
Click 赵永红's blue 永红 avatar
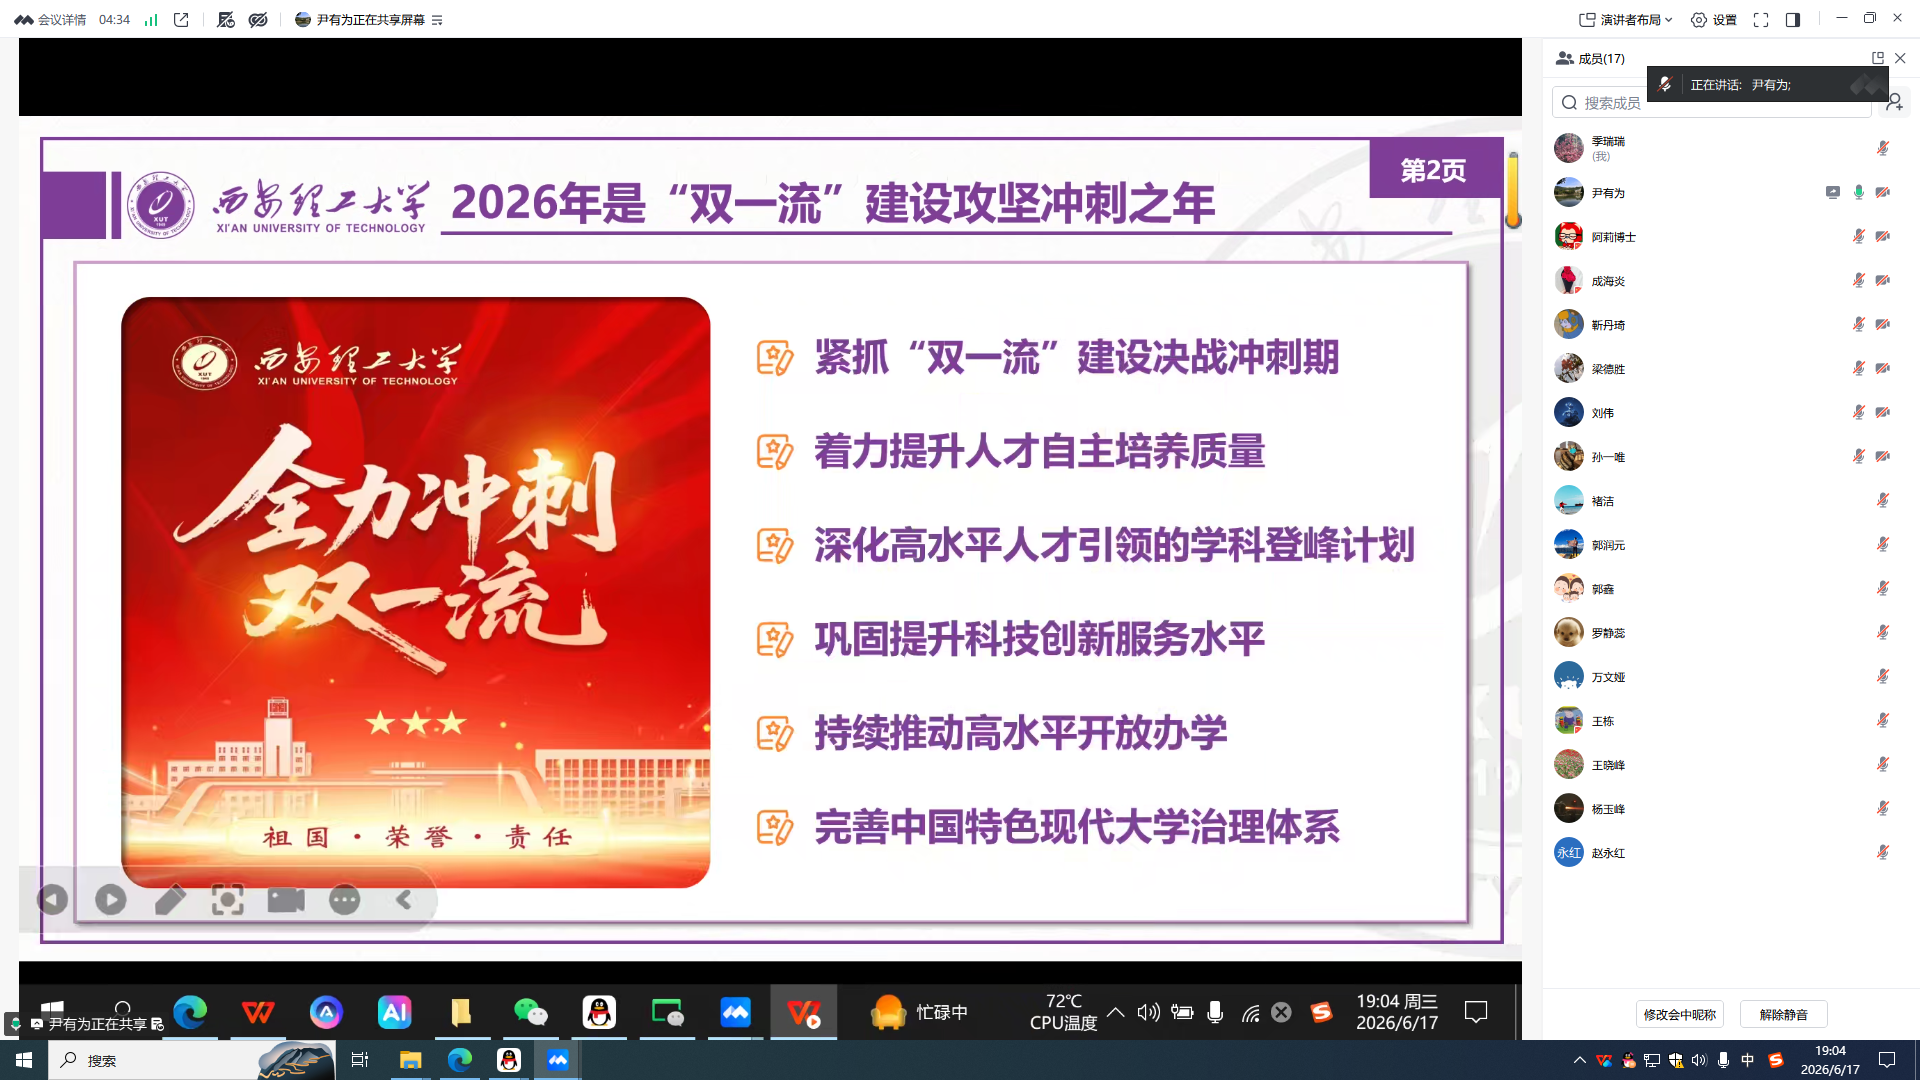[x=1569, y=852]
